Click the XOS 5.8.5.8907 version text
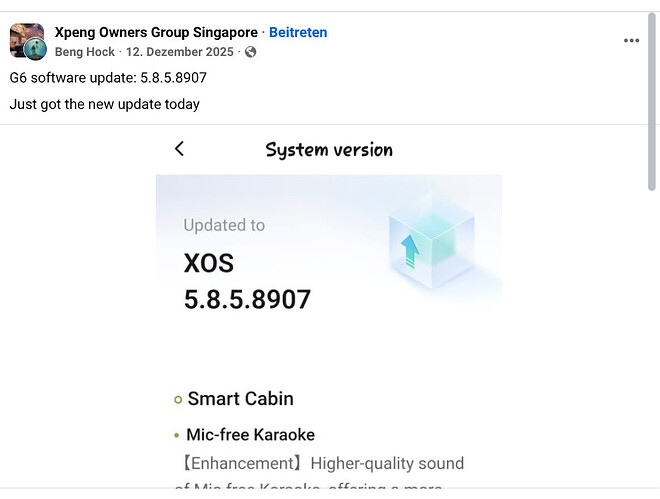 [247, 281]
